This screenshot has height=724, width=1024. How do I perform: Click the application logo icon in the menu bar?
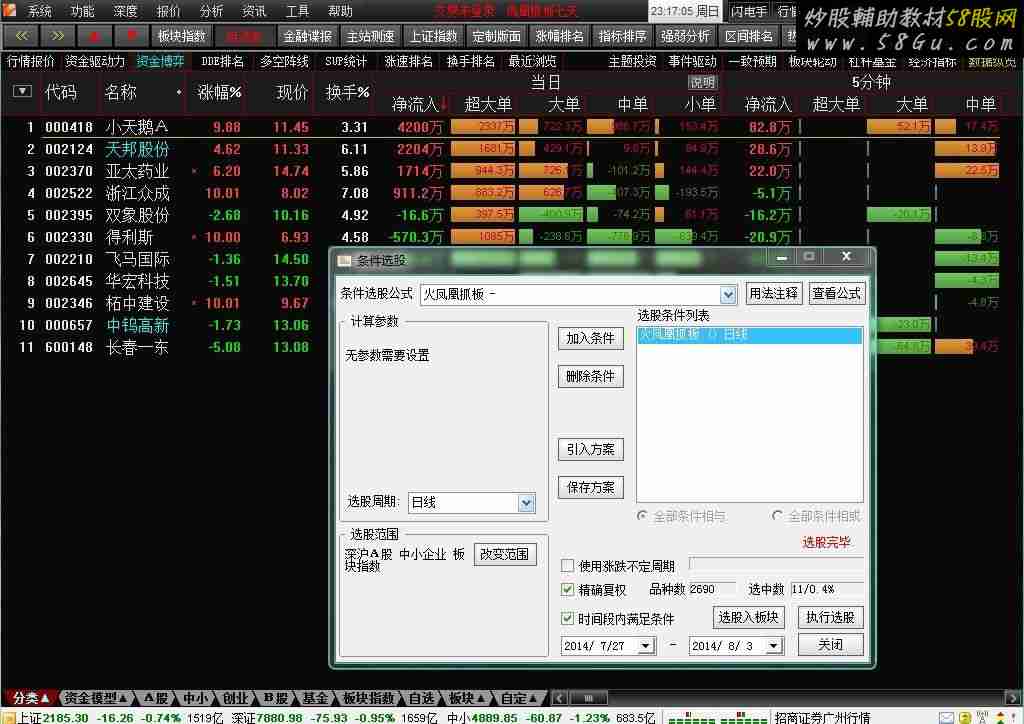10,10
